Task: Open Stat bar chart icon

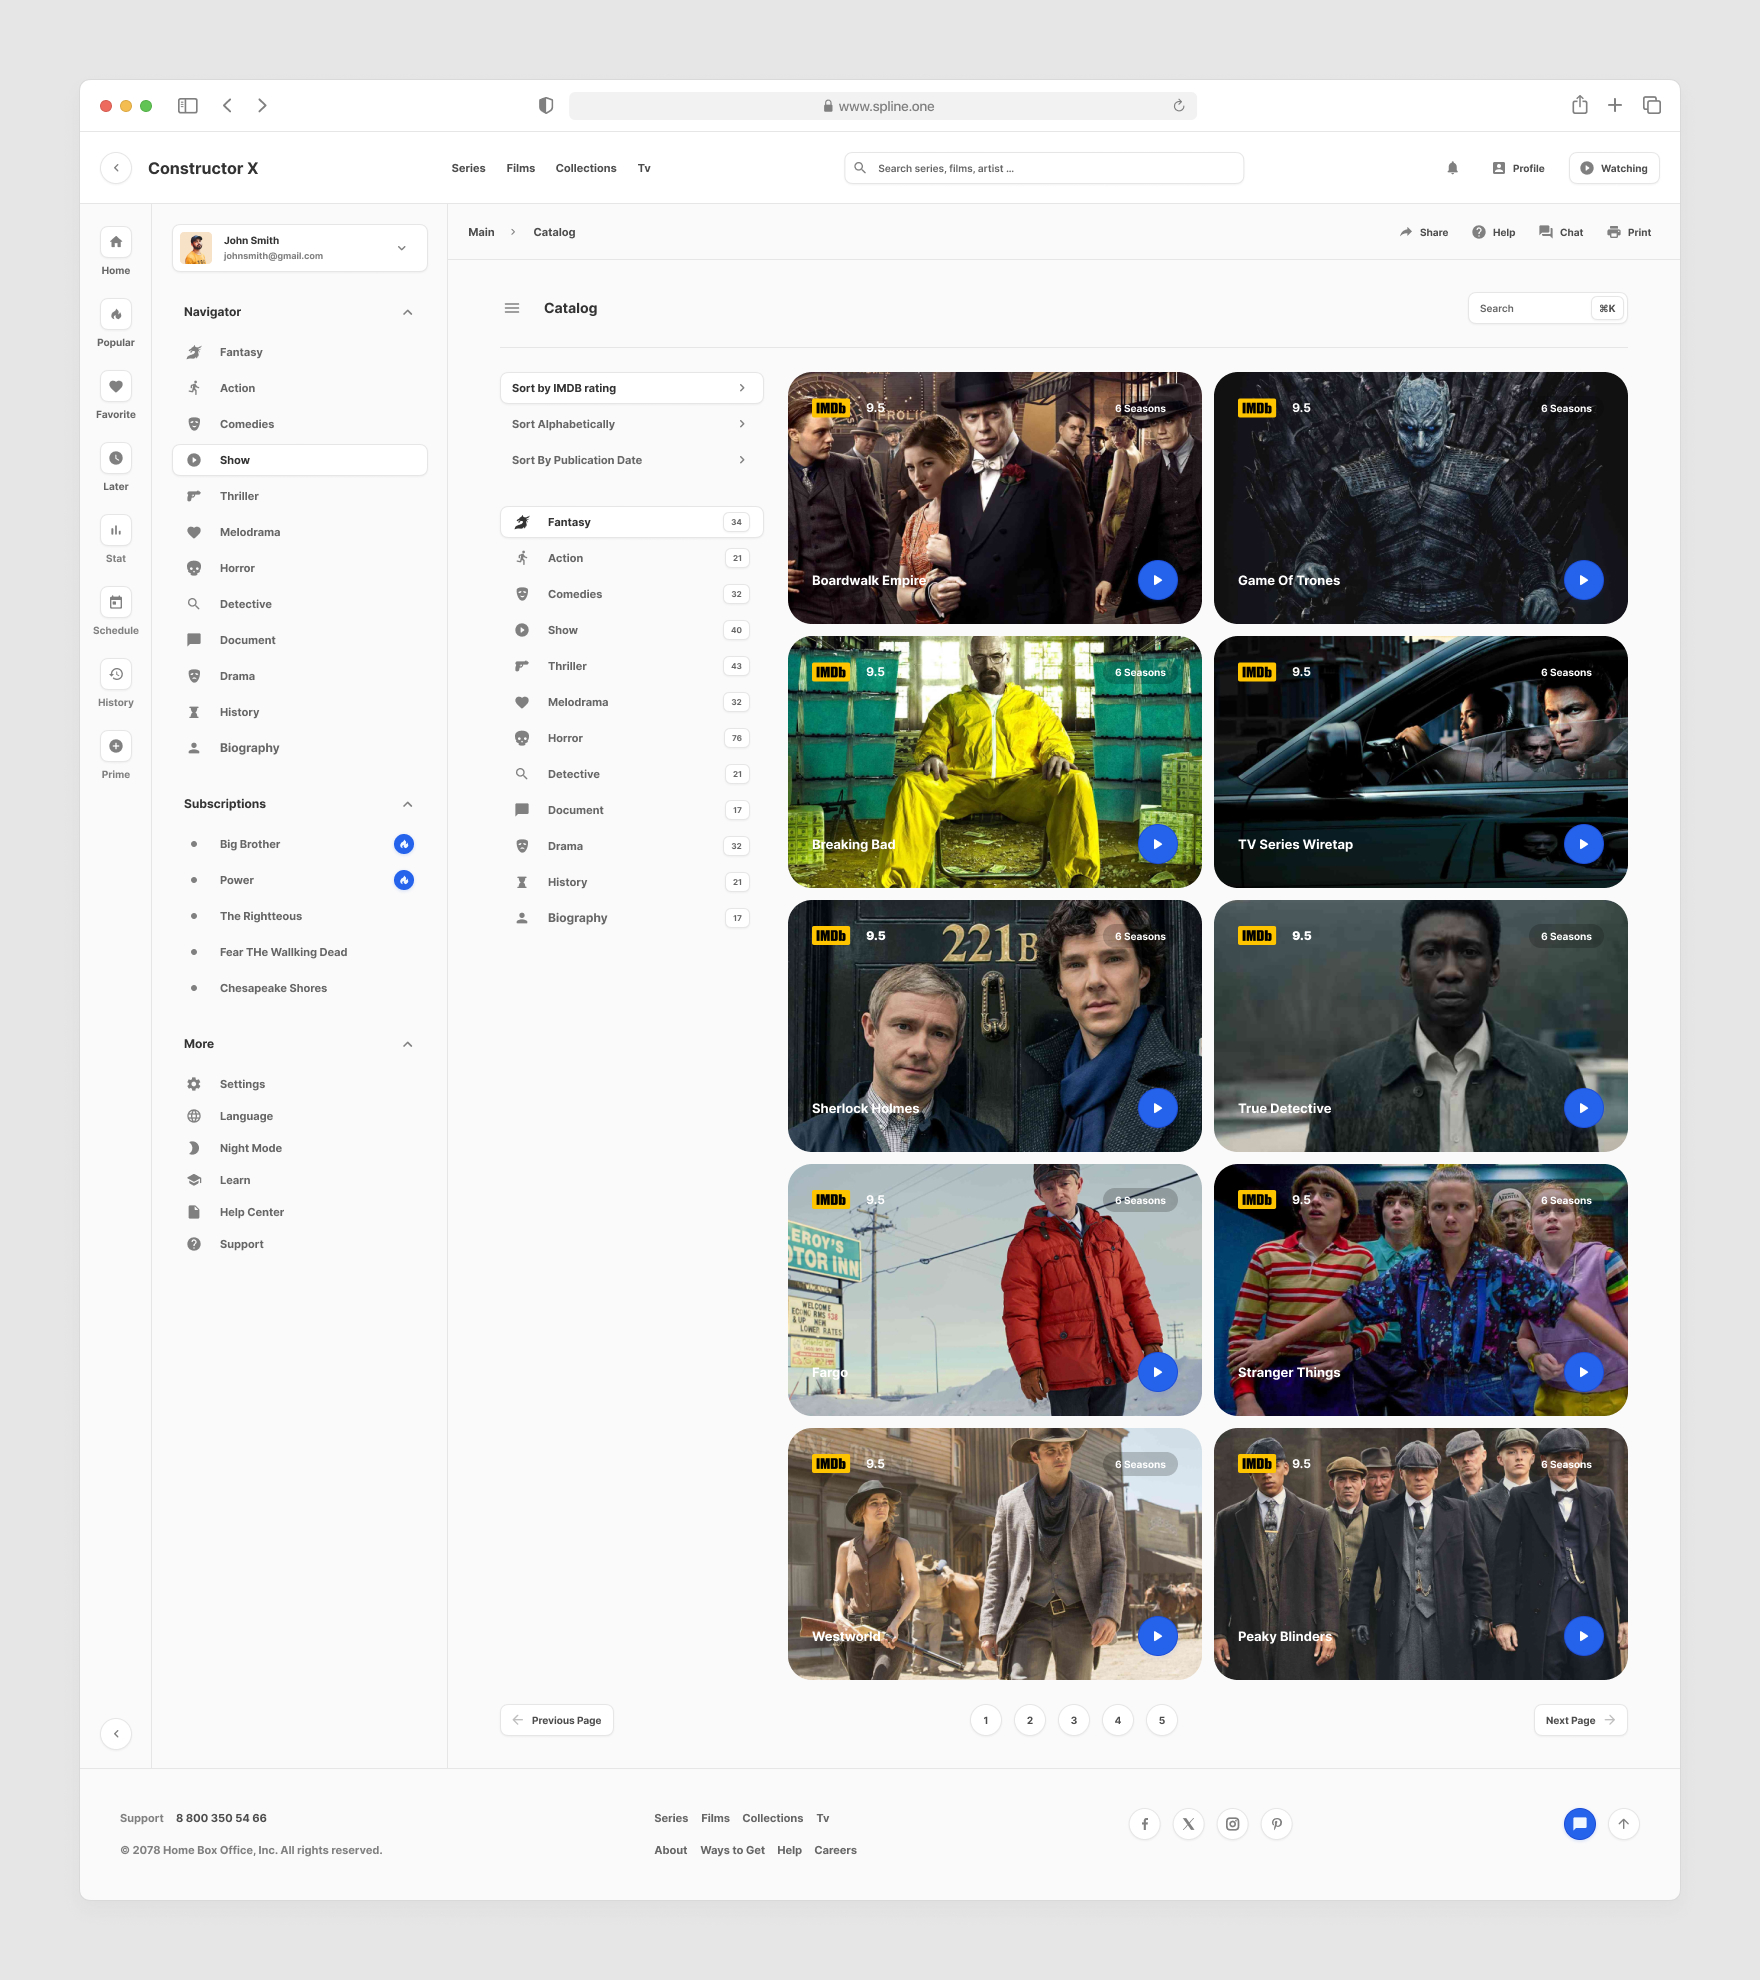Action: [116, 530]
